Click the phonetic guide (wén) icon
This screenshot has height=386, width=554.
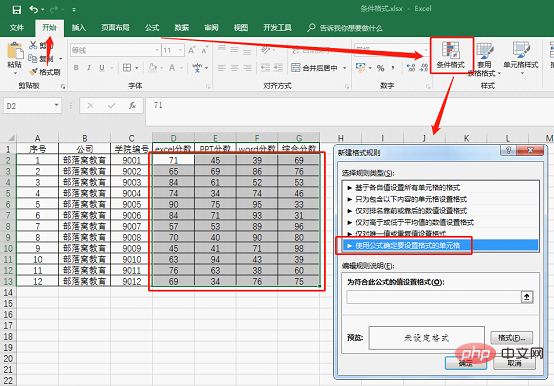point(197,67)
